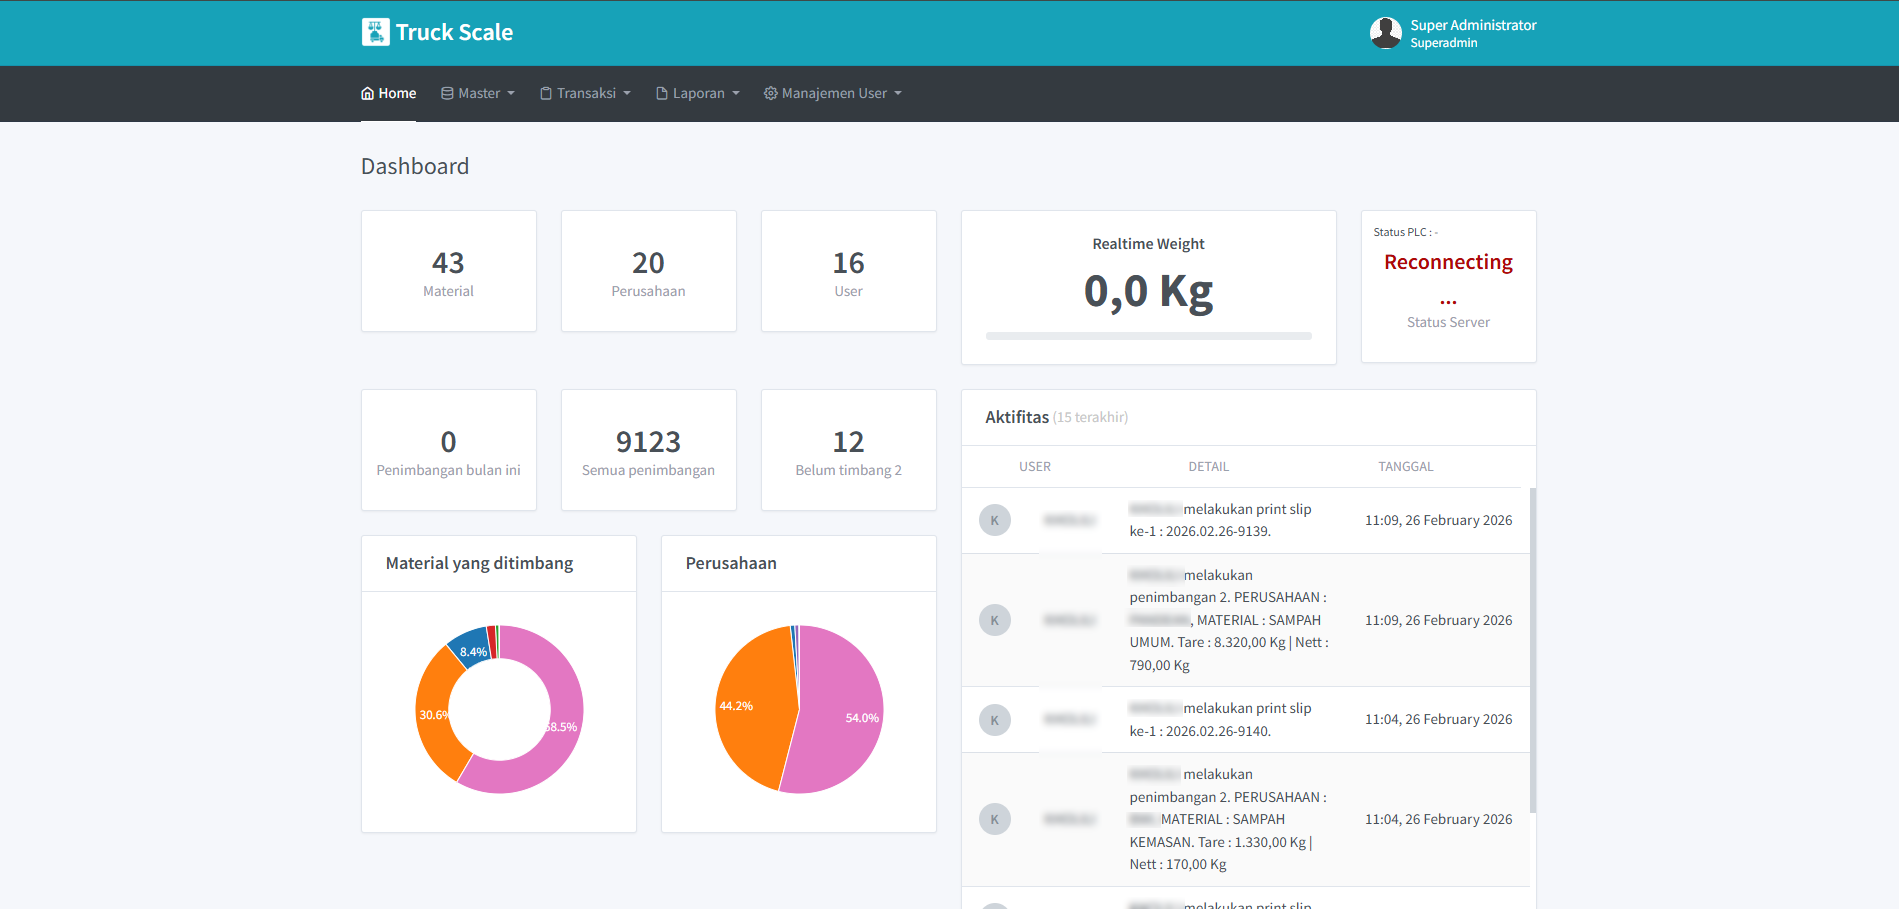
Task: Click the Dashboard page title
Action: 415,166
